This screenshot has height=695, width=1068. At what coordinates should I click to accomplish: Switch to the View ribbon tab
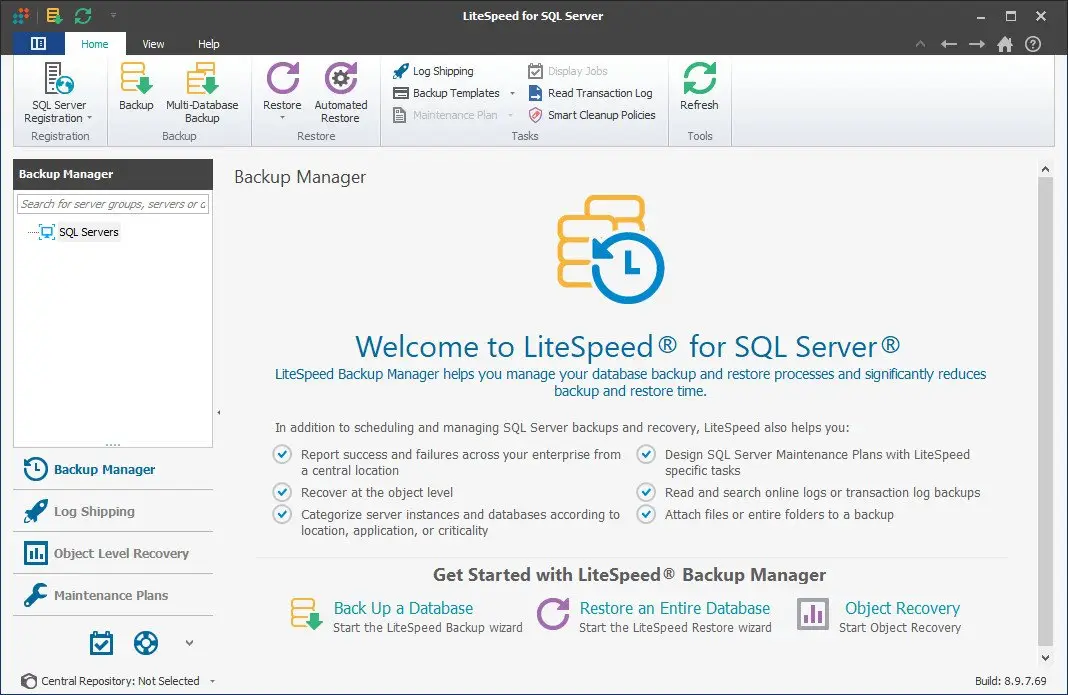(153, 44)
